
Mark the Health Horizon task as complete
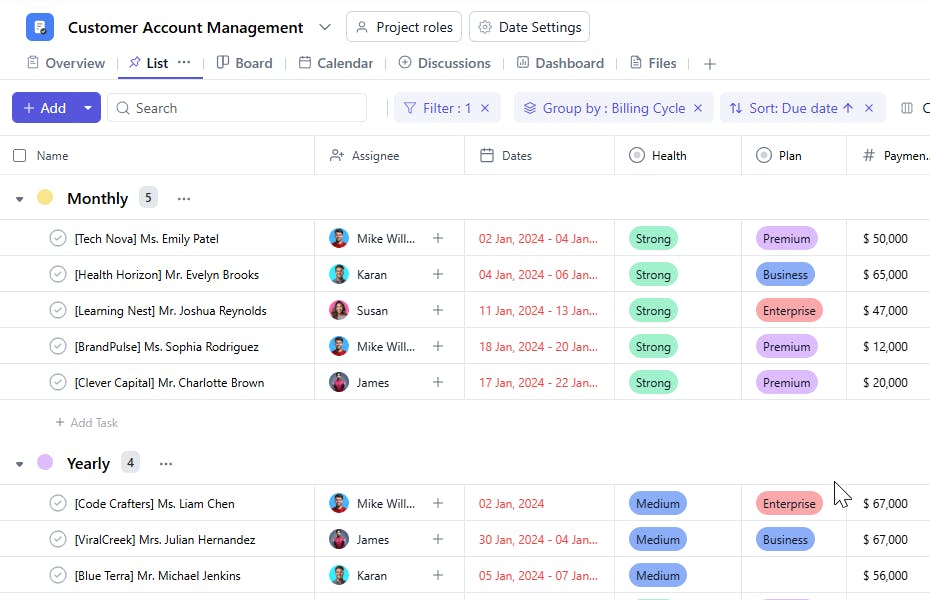(x=58, y=275)
